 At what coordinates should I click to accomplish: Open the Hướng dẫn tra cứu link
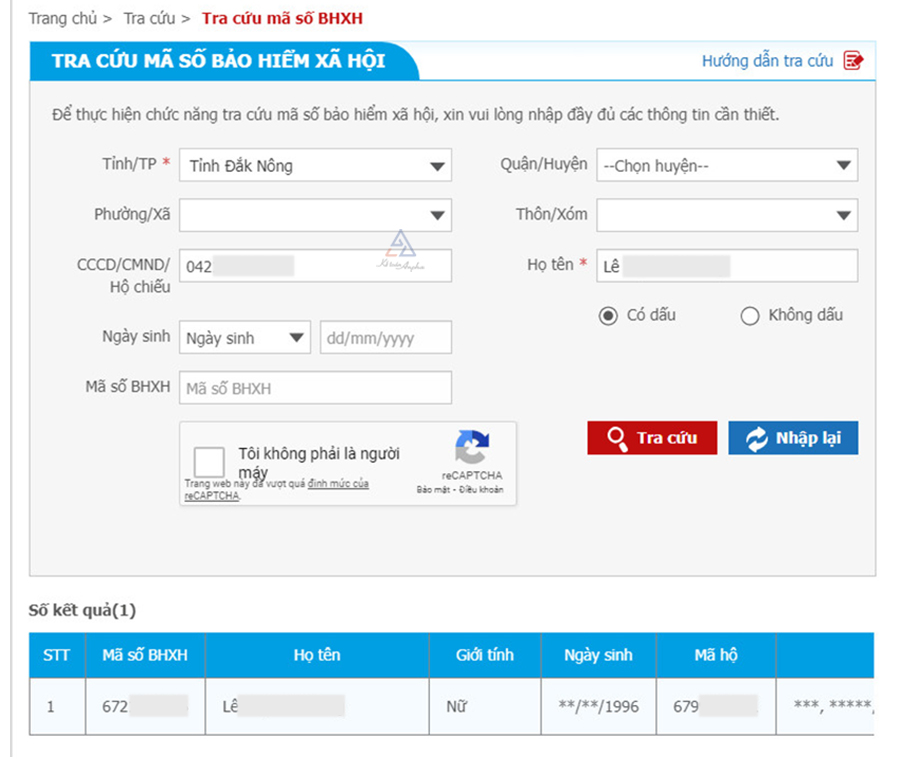[767, 61]
